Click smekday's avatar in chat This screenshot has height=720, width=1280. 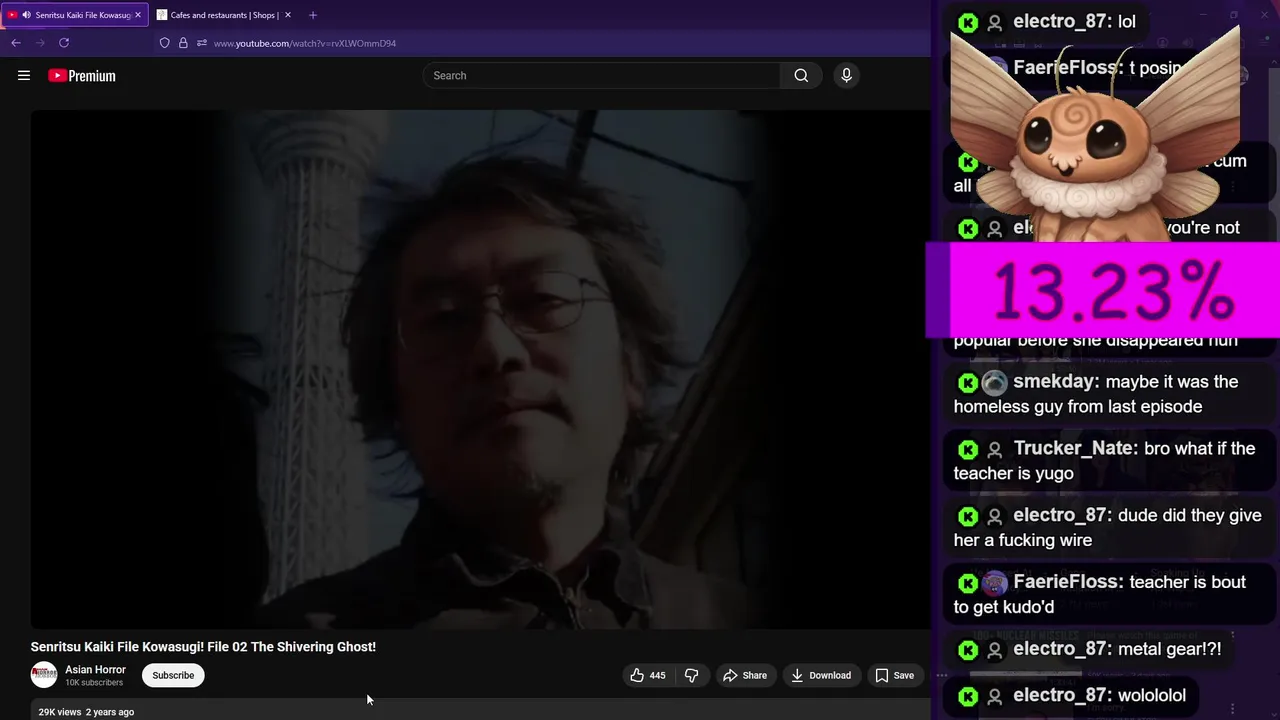[994, 382]
